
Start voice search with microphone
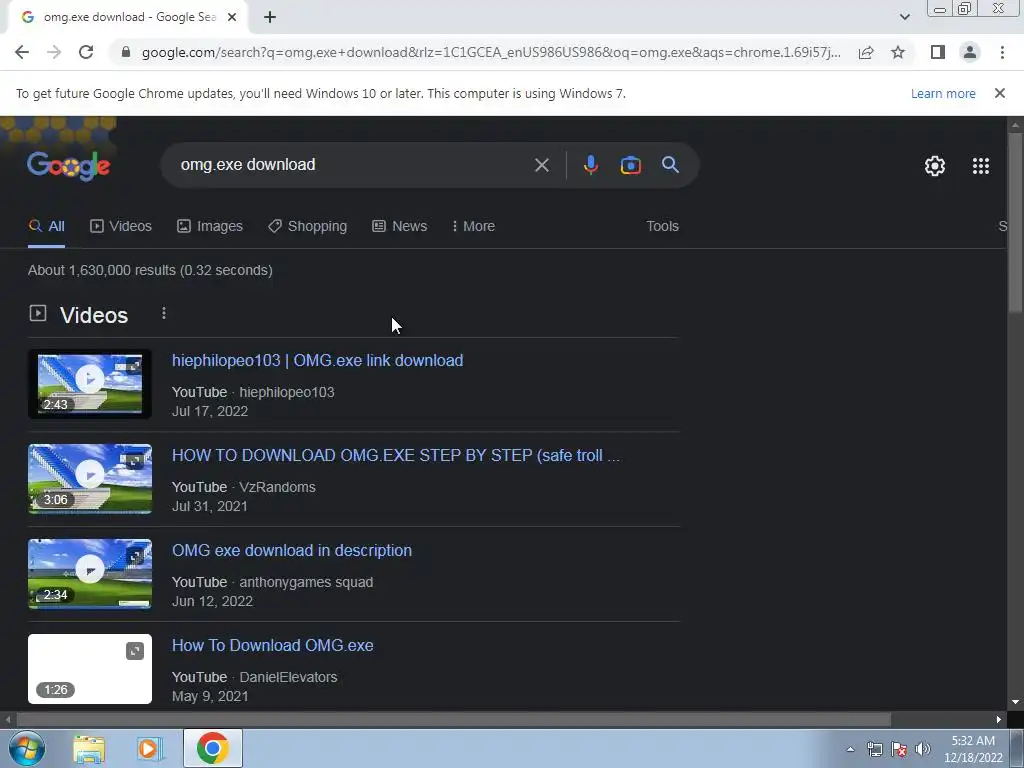pos(591,165)
